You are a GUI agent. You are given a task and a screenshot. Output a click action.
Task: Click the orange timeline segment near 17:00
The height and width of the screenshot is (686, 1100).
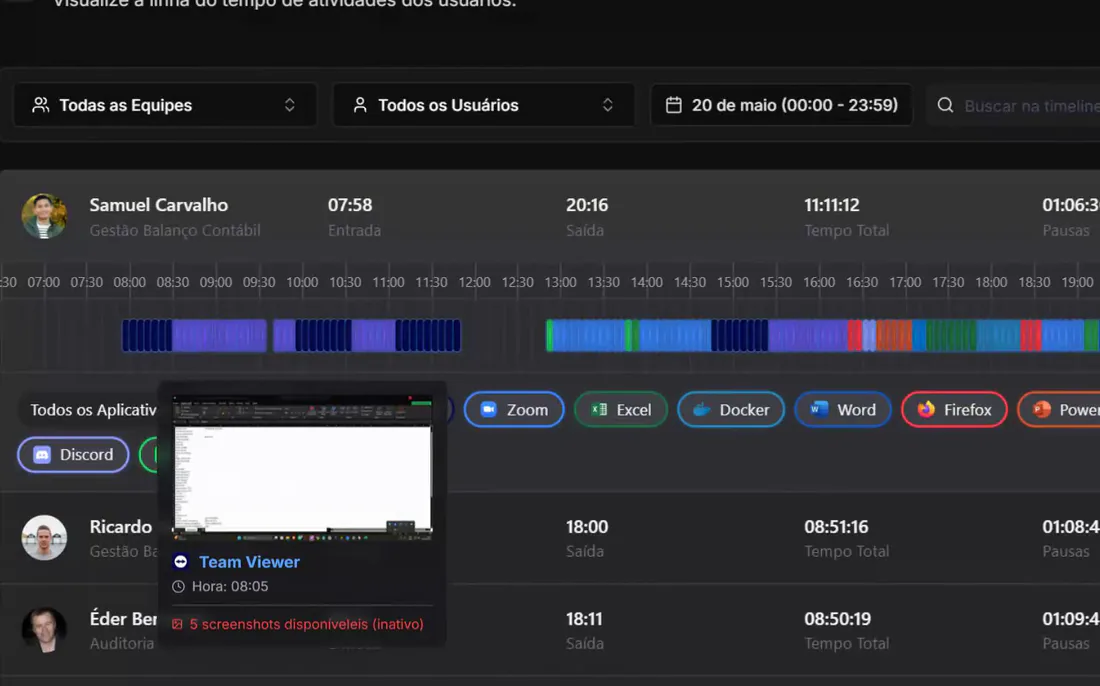[x=894, y=335]
